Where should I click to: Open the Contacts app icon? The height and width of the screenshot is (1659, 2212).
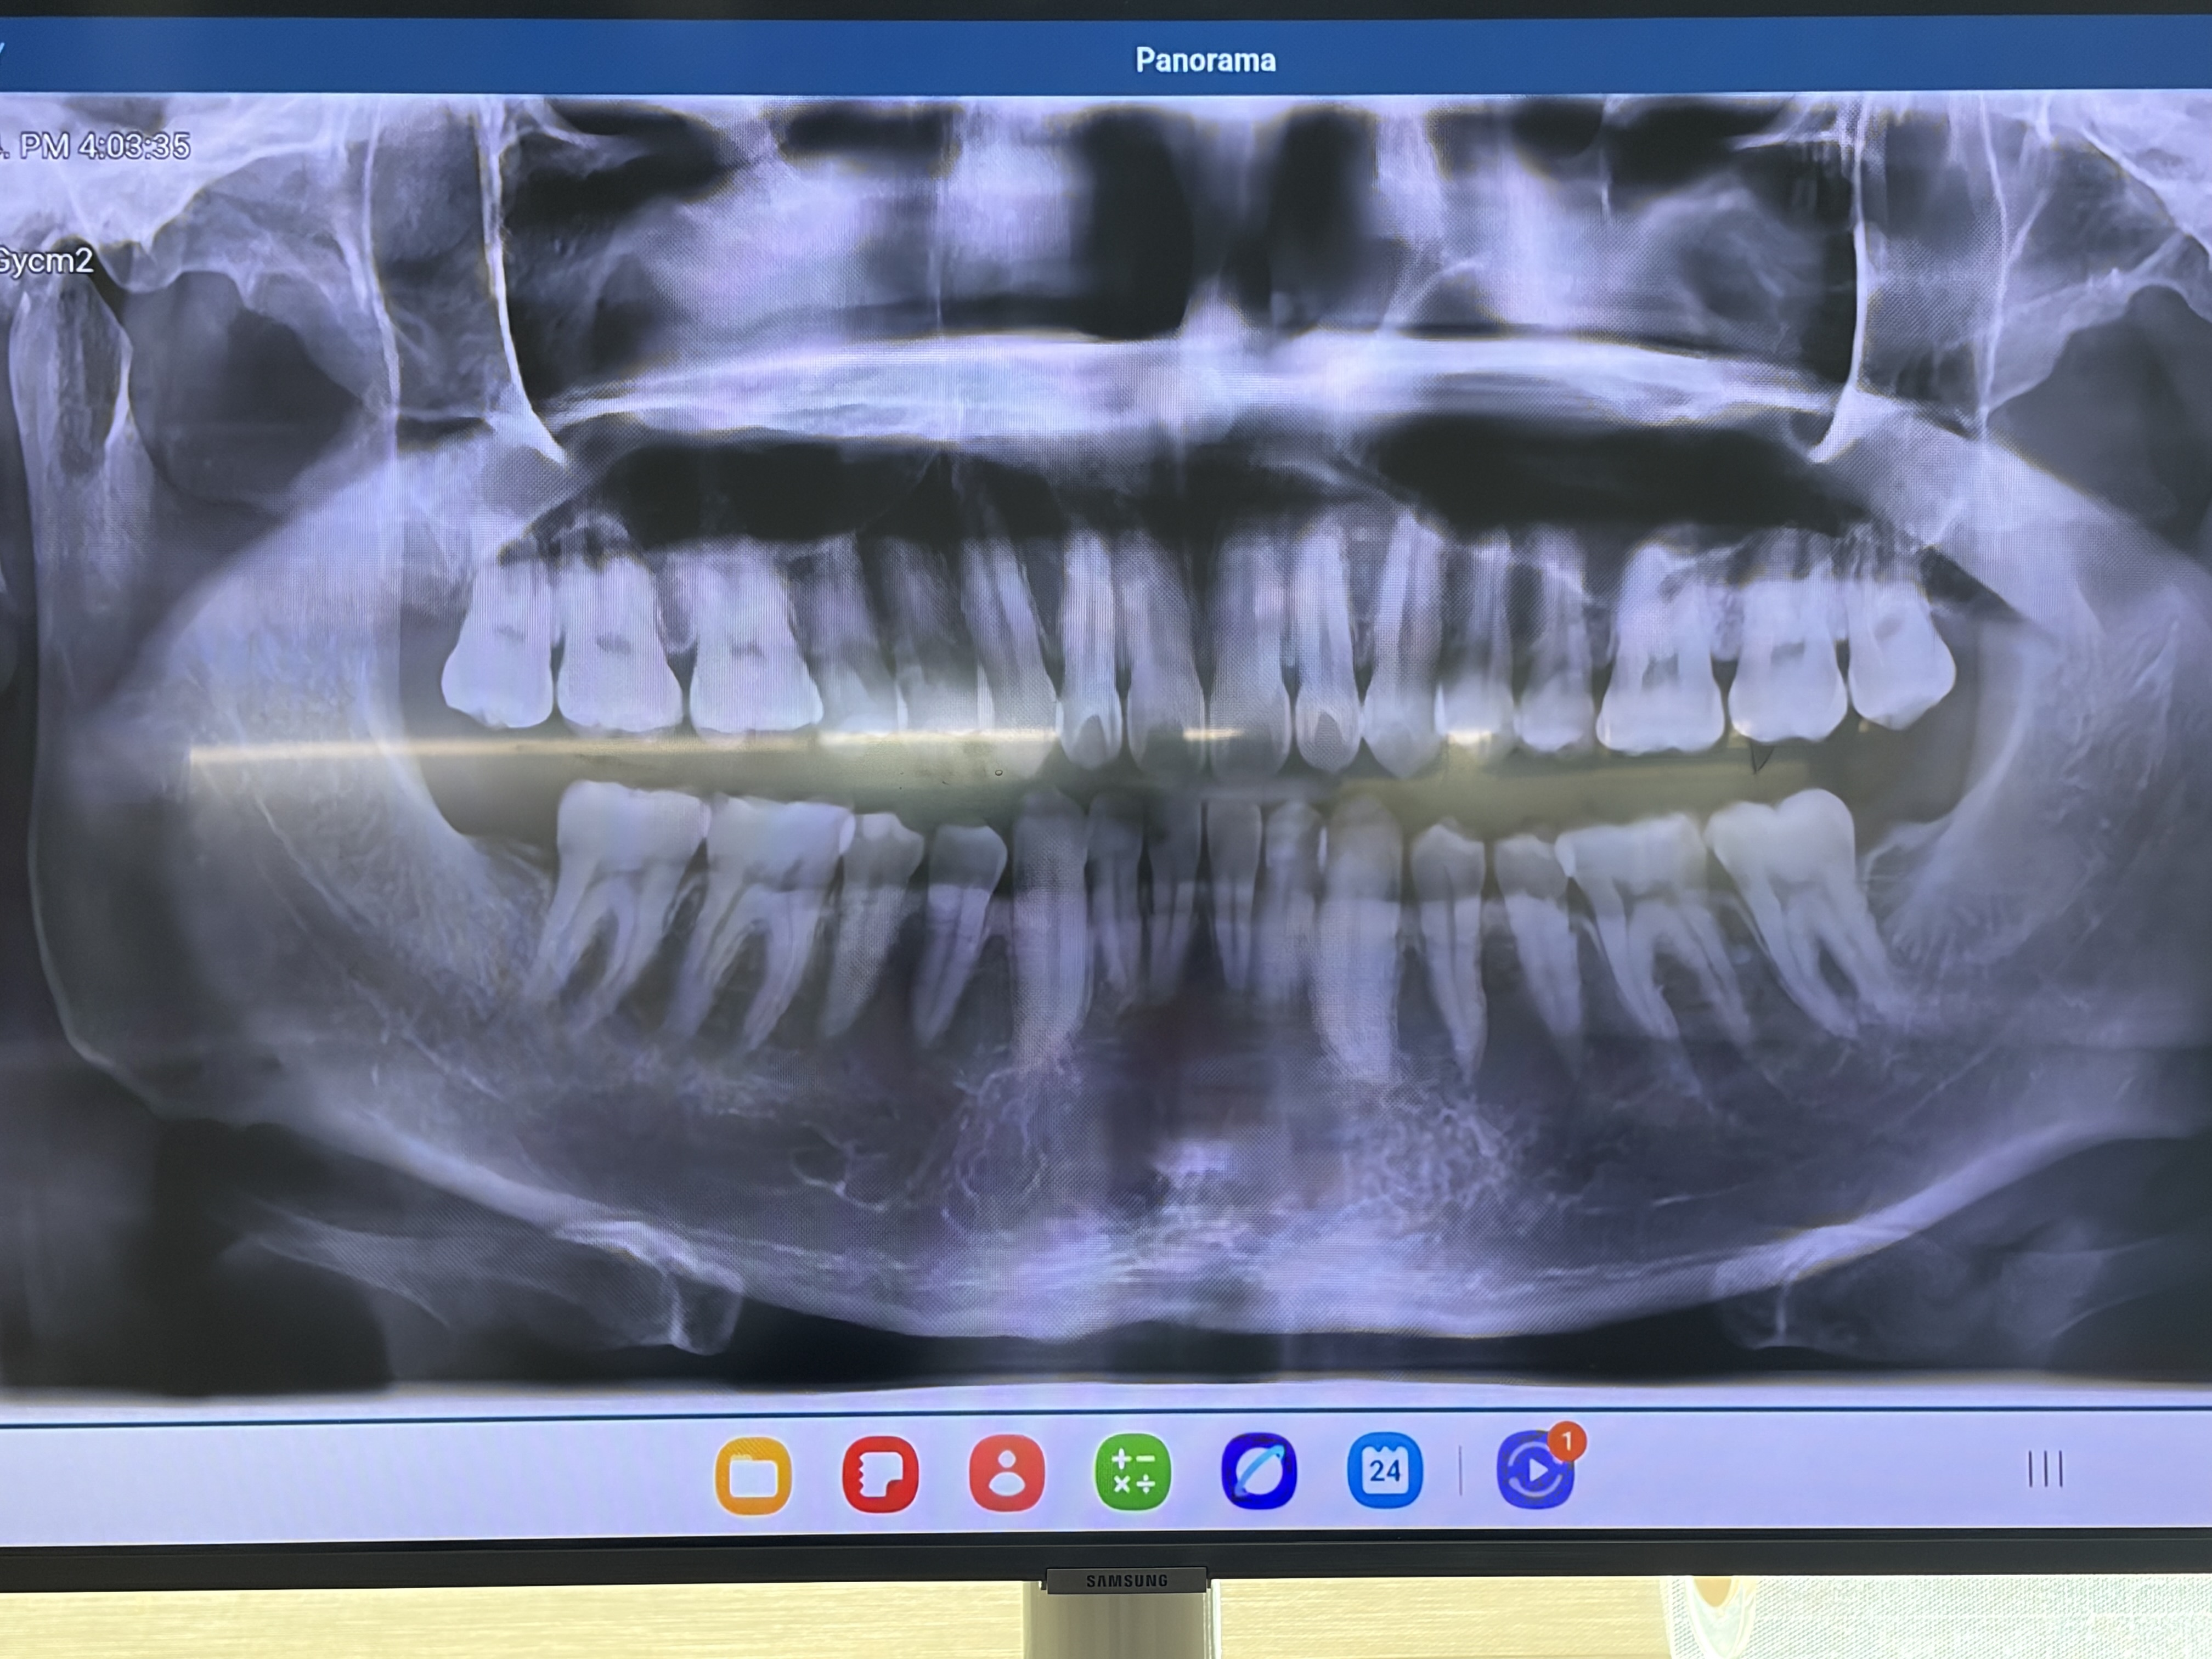coord(1006,1474)
